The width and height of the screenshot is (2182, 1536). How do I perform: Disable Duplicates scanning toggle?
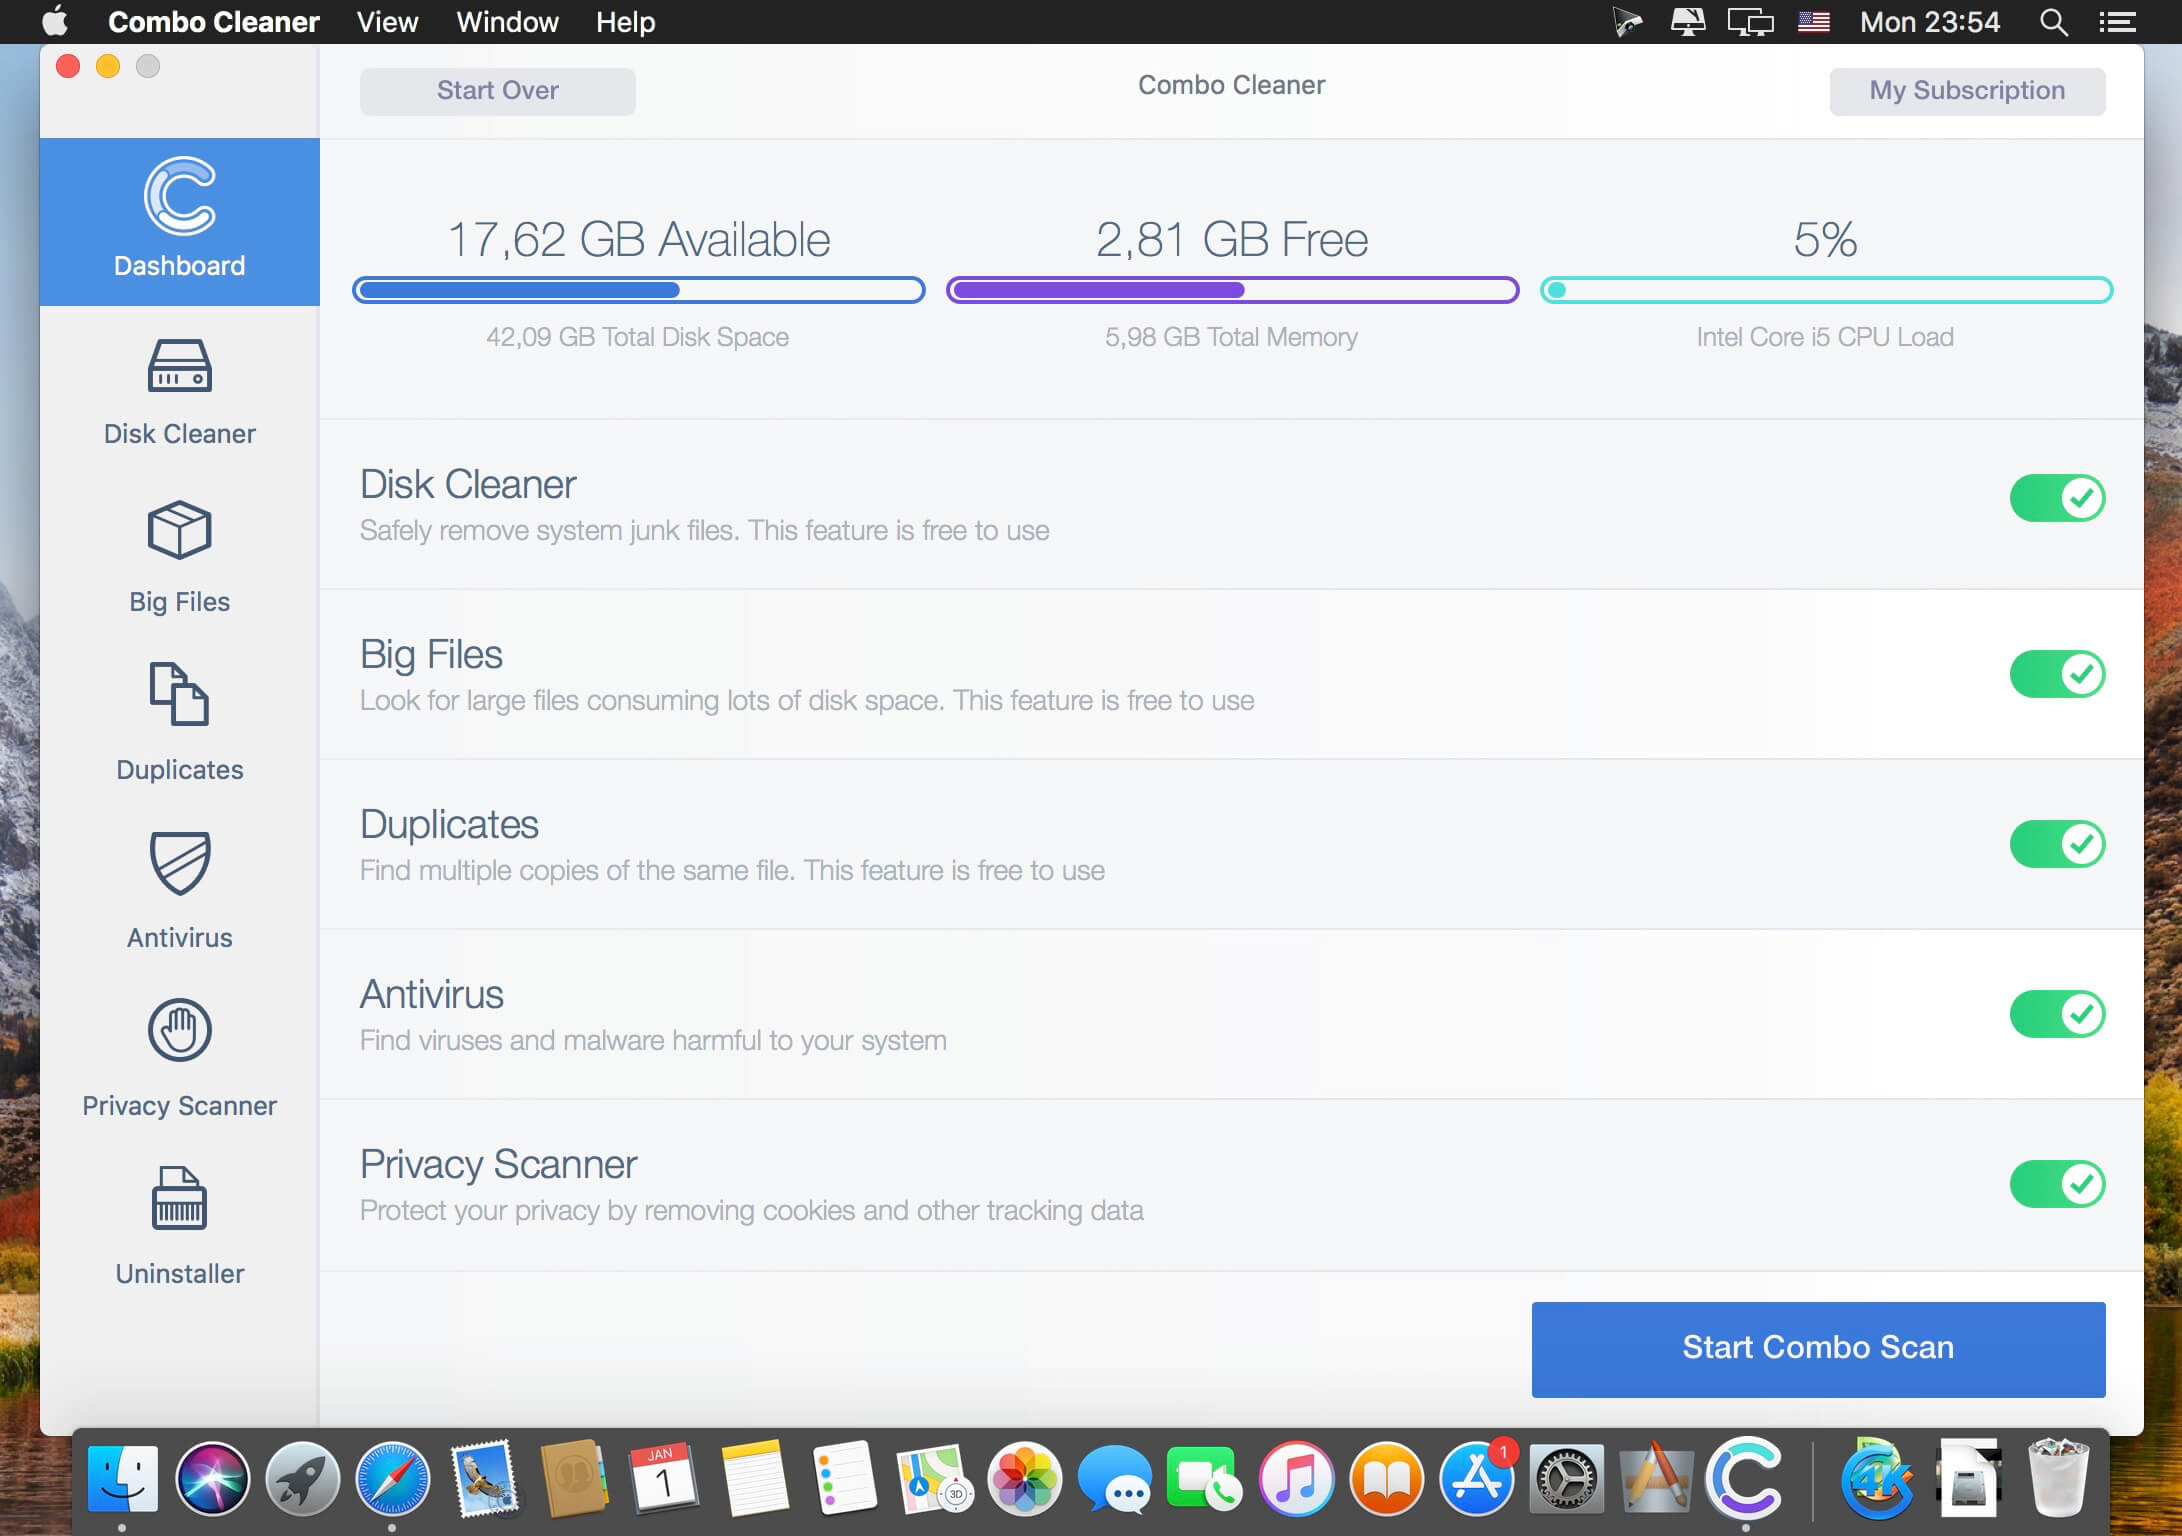click(x=2056, y=843)
